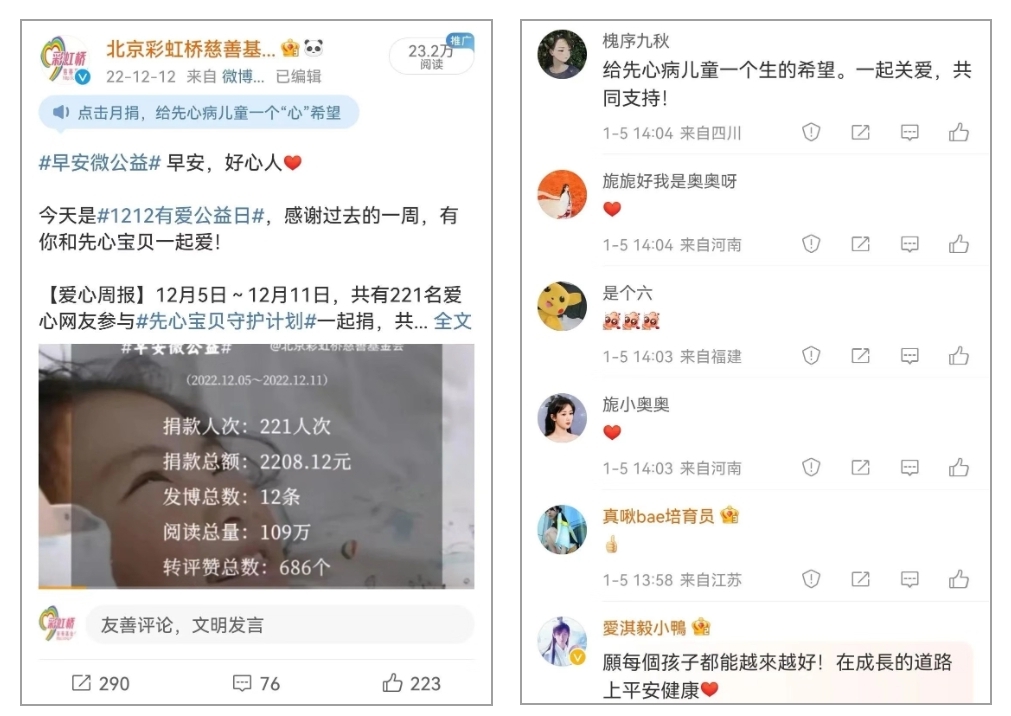Like the comment by 槐序九秋
The height and width of the screenshot is (716, 1011).
(959, 133)
